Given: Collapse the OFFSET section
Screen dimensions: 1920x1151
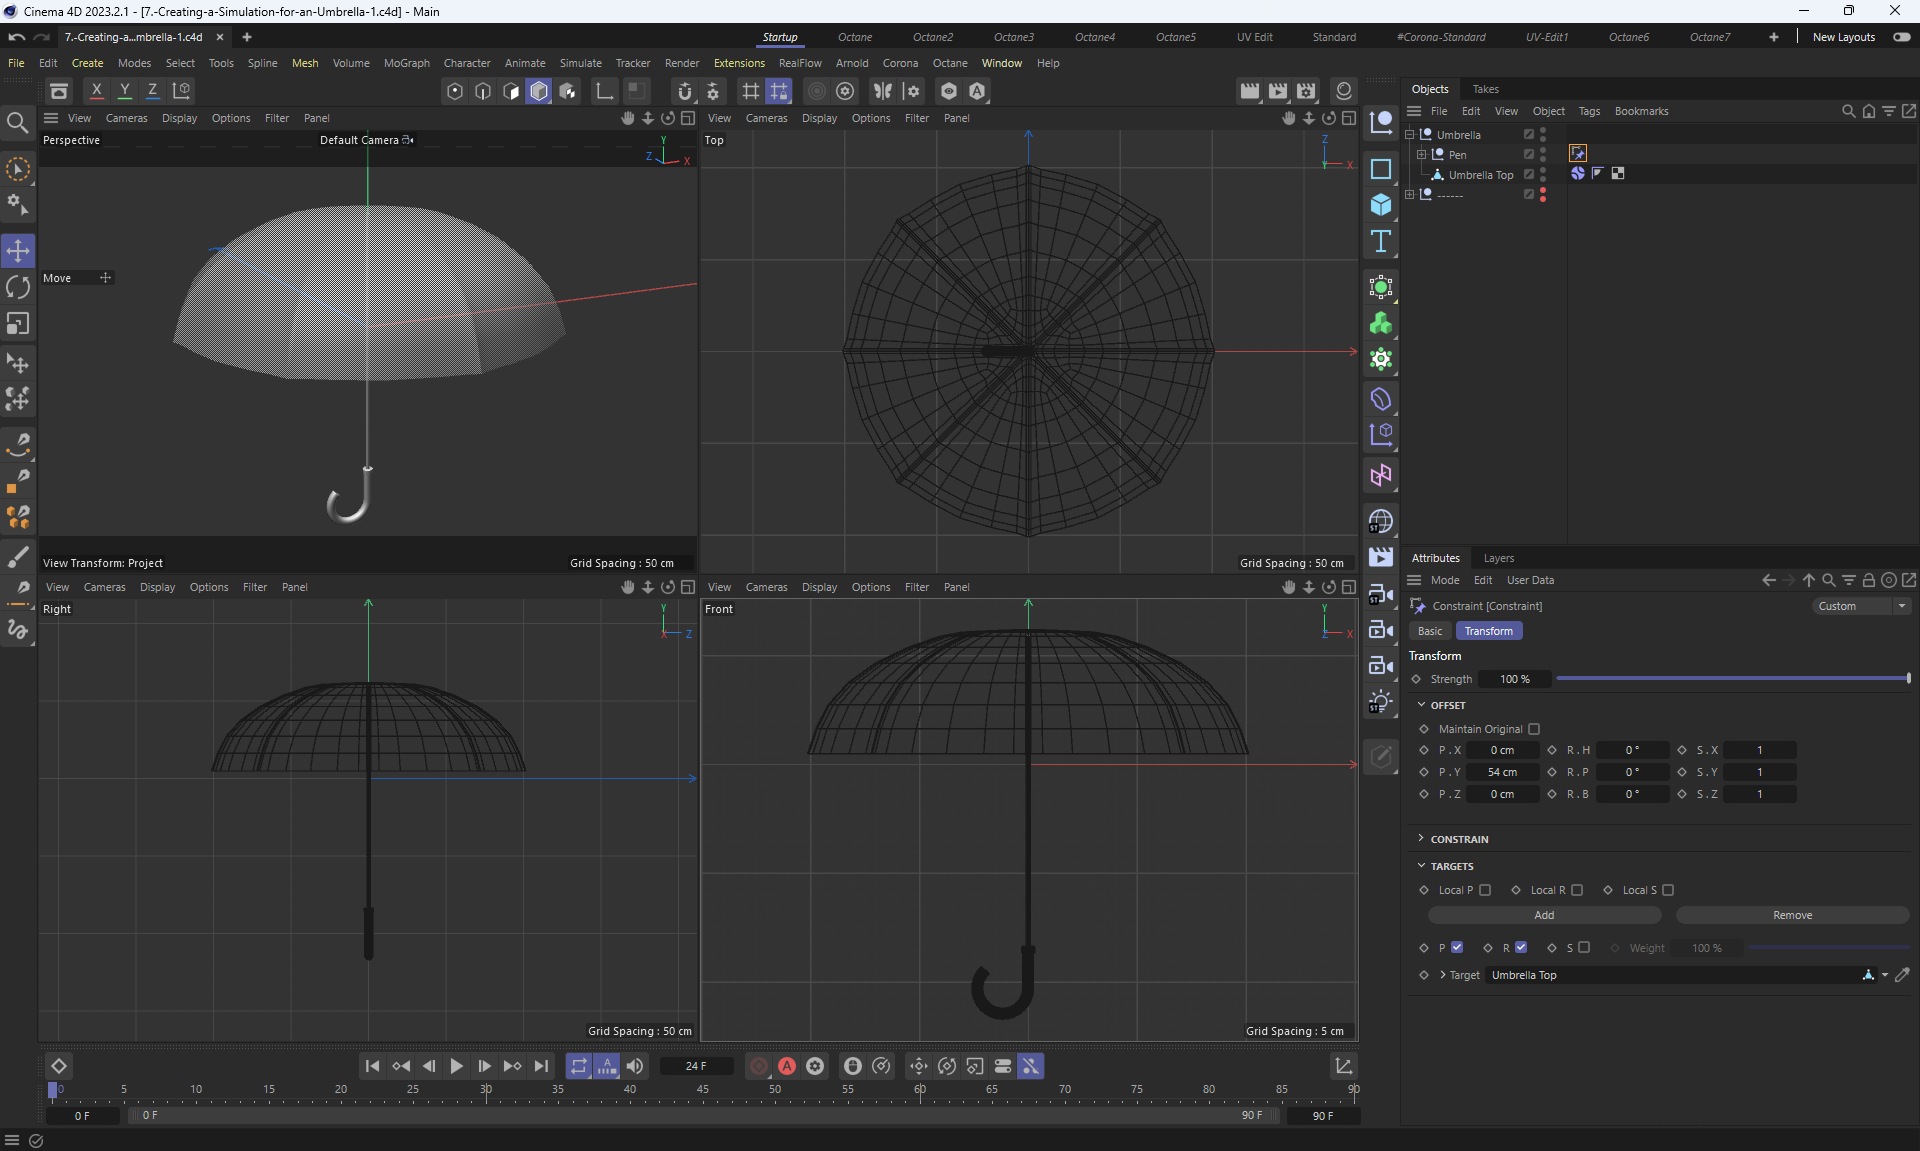Looking at the screenshot, I should point(1421,705).
